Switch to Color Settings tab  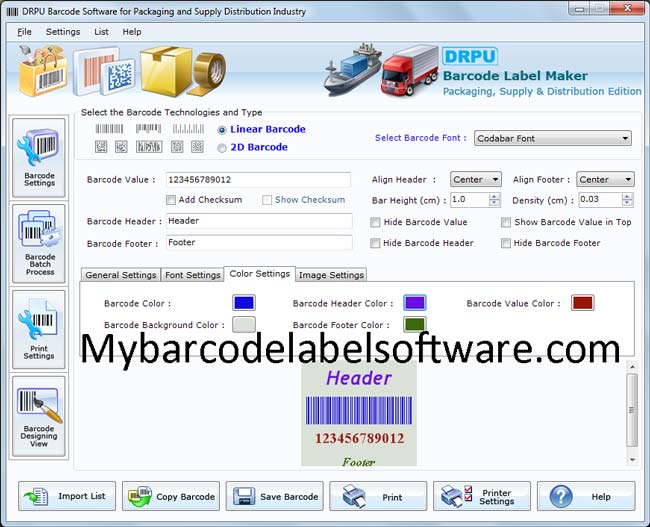tap(260, 274)
